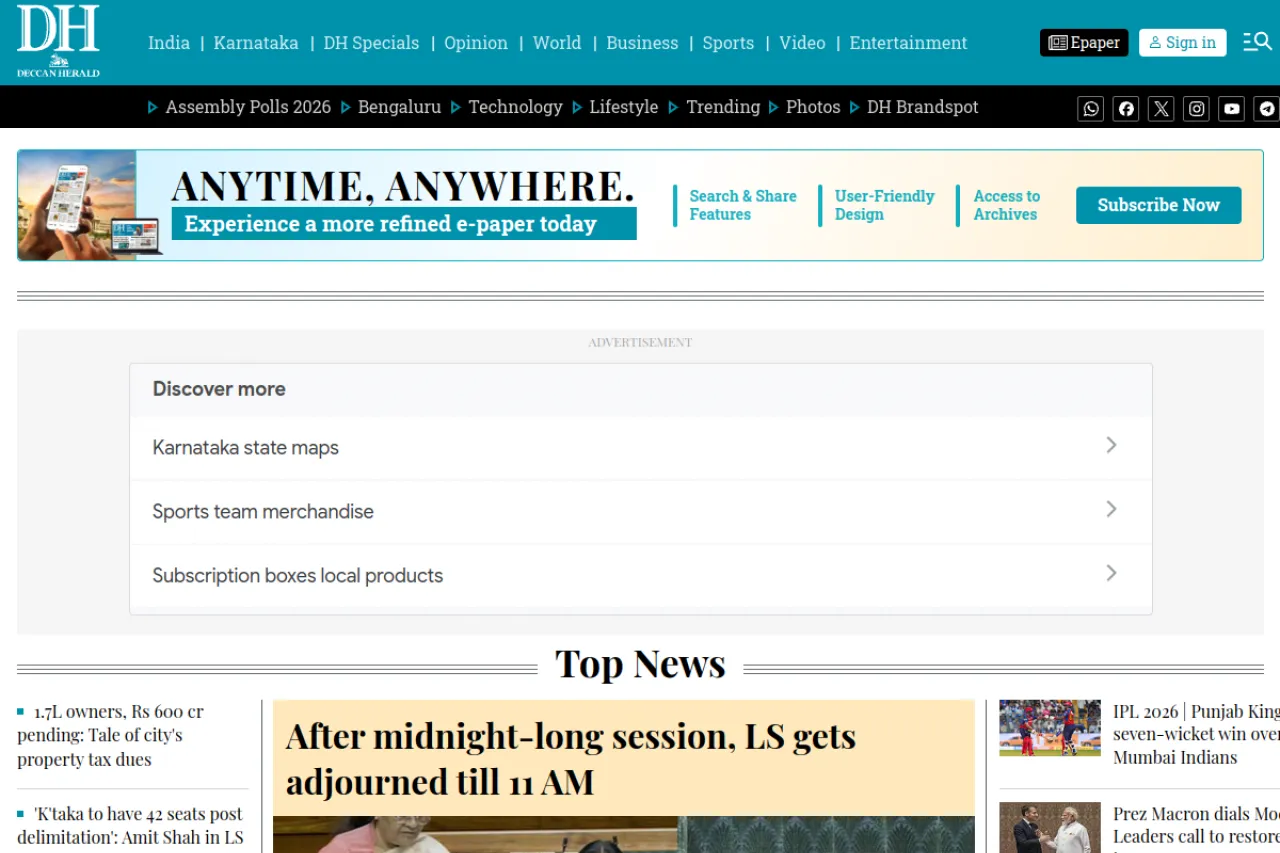
Task: Click the Top News section heading
Action: pos(640,664)
